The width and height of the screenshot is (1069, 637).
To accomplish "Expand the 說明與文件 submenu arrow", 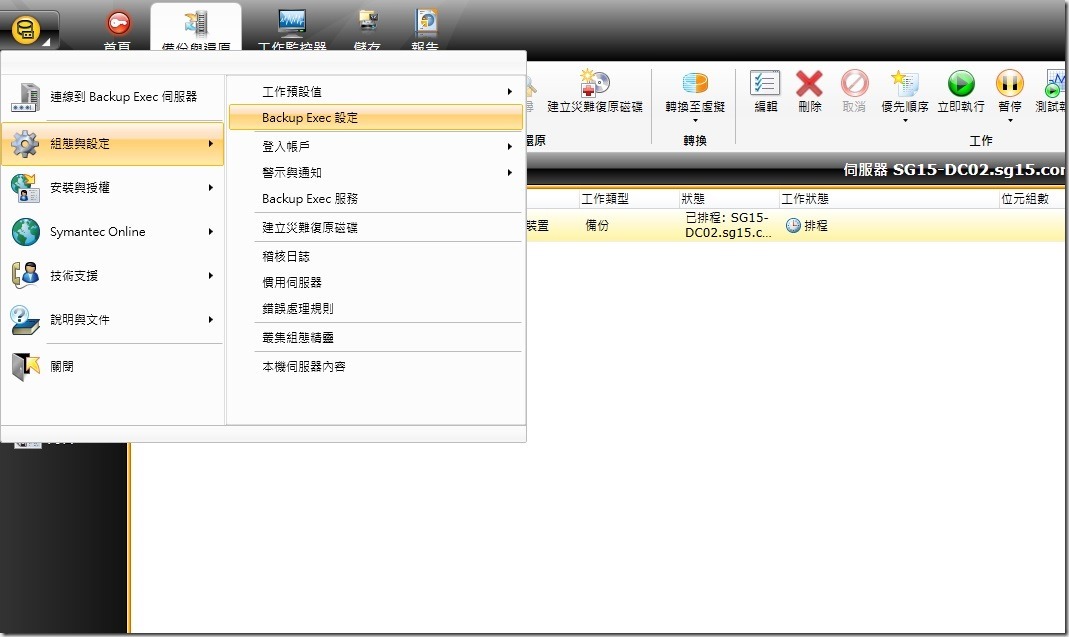I will tap(211, 319).
